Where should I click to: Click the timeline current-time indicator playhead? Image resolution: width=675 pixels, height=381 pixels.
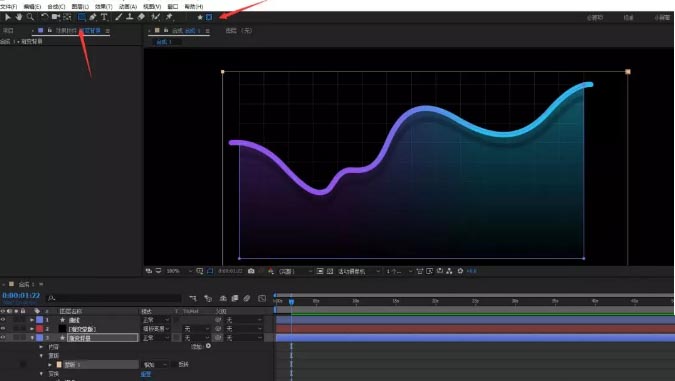point(291,302)
